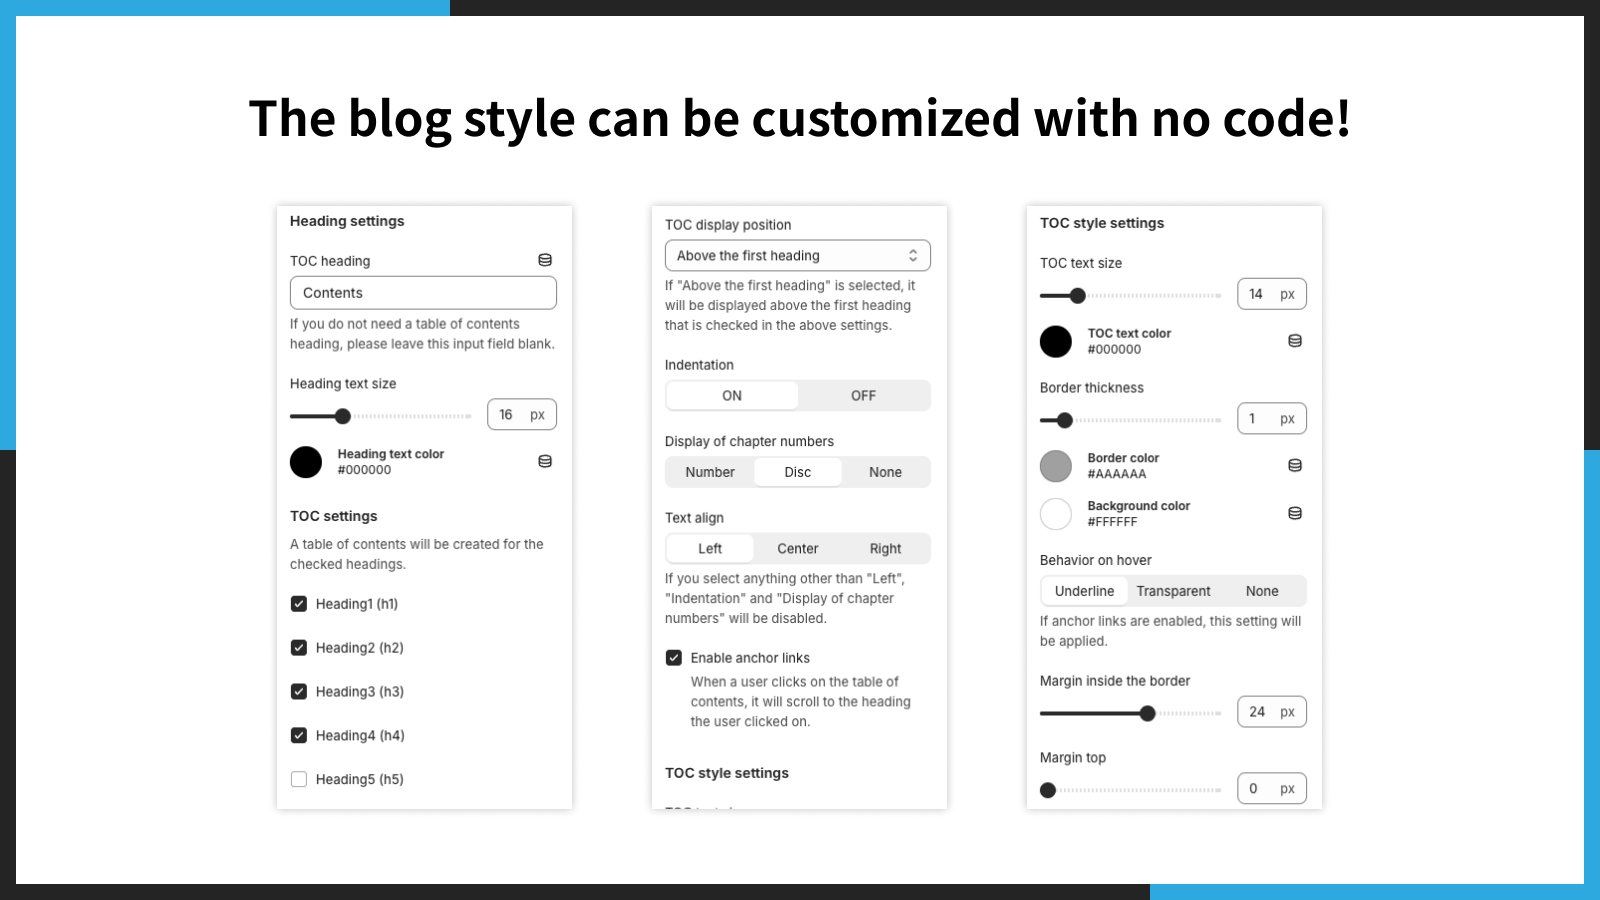This screenshot has height=900, width=1600.
Task: Set Text align to Center
Action: (x=798, y=549)
